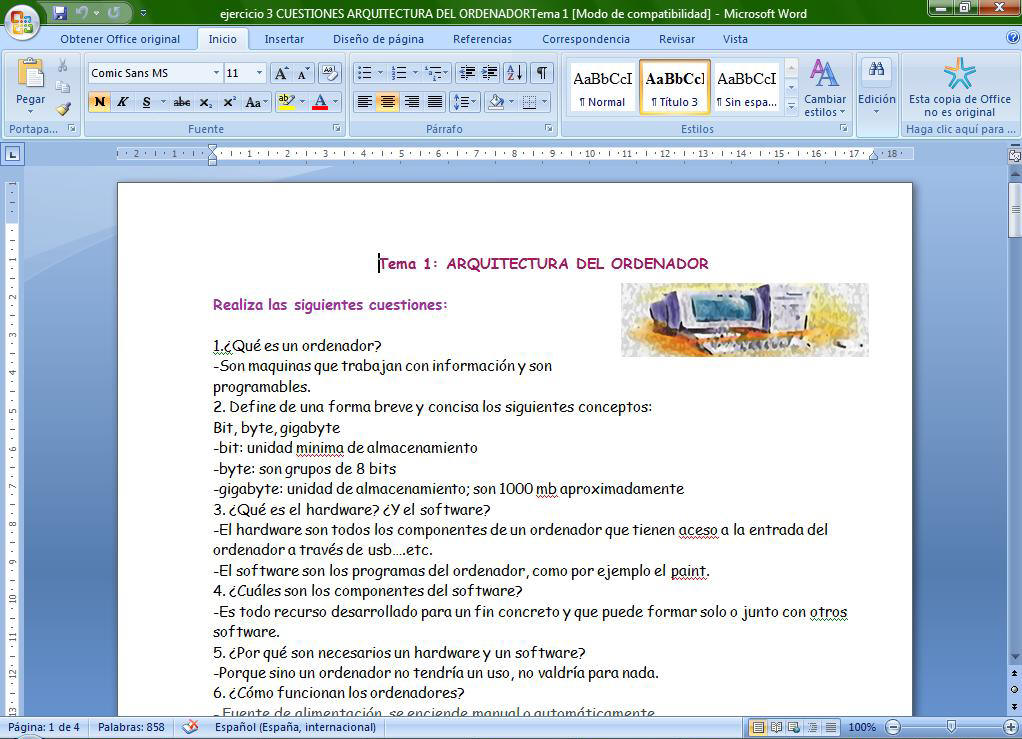
Task: Sort text alphabetically with A-Z icon
Action: tap(515, 72)
